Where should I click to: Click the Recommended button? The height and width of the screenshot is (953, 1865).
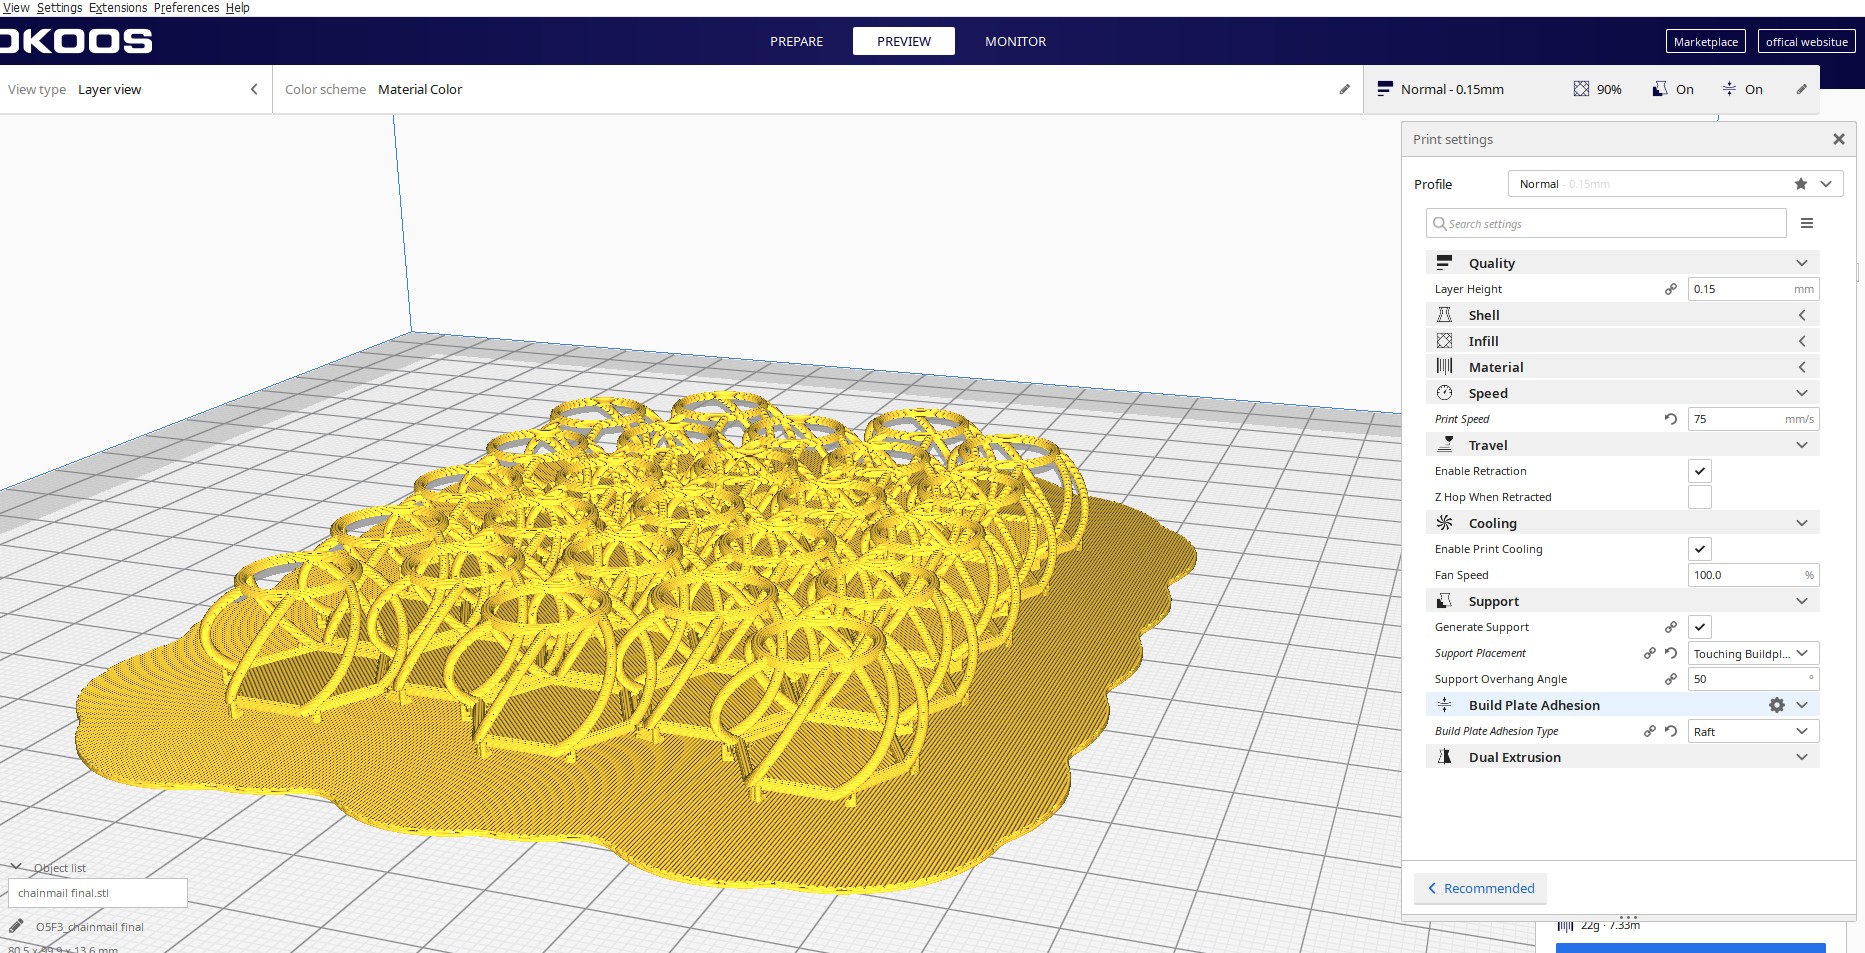[x=1480, y=888]
